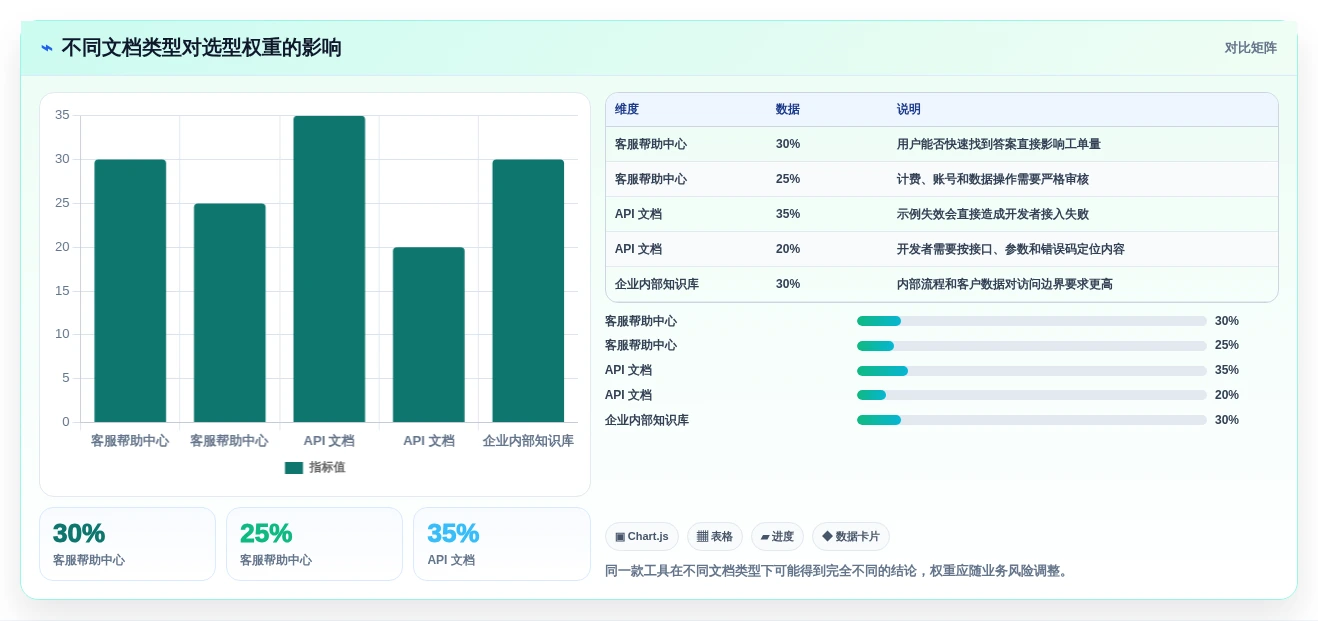Click the 不同文档类型对选型权重的影响 heading
Viewport: 1318px width, 621px height.
pos(201,48)
